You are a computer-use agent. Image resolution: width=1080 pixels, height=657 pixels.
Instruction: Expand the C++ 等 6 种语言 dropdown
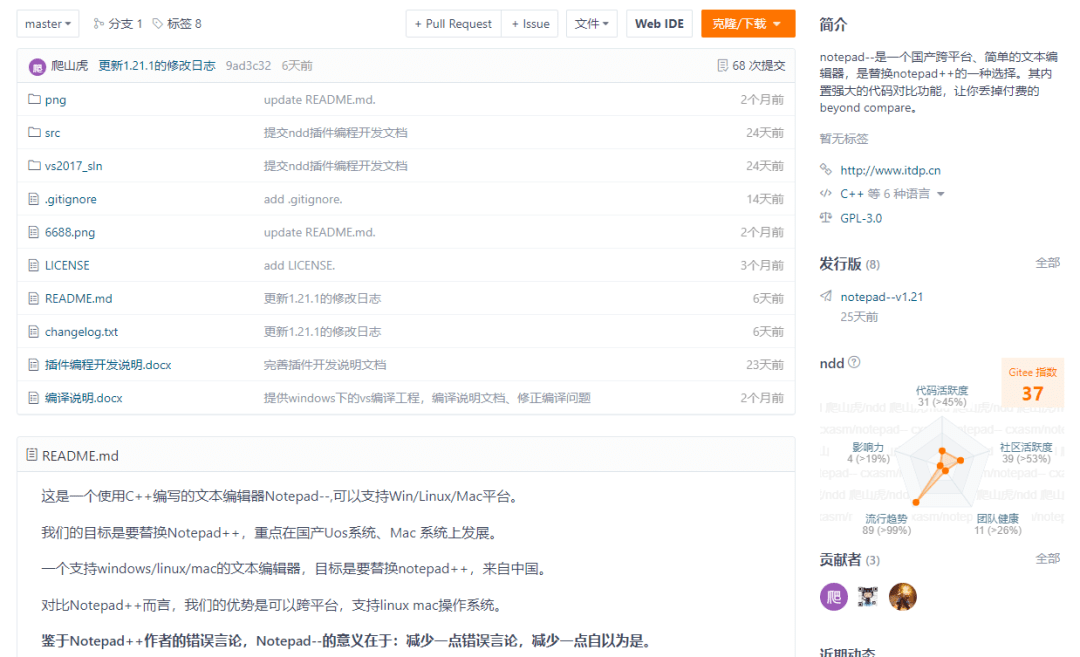point(892,194)
